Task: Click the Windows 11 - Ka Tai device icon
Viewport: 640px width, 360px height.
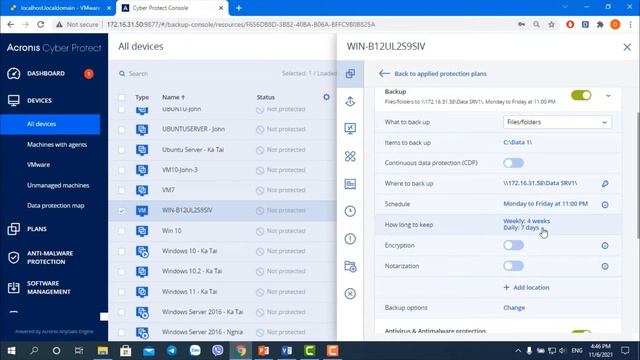Action: tap(142, 292)
